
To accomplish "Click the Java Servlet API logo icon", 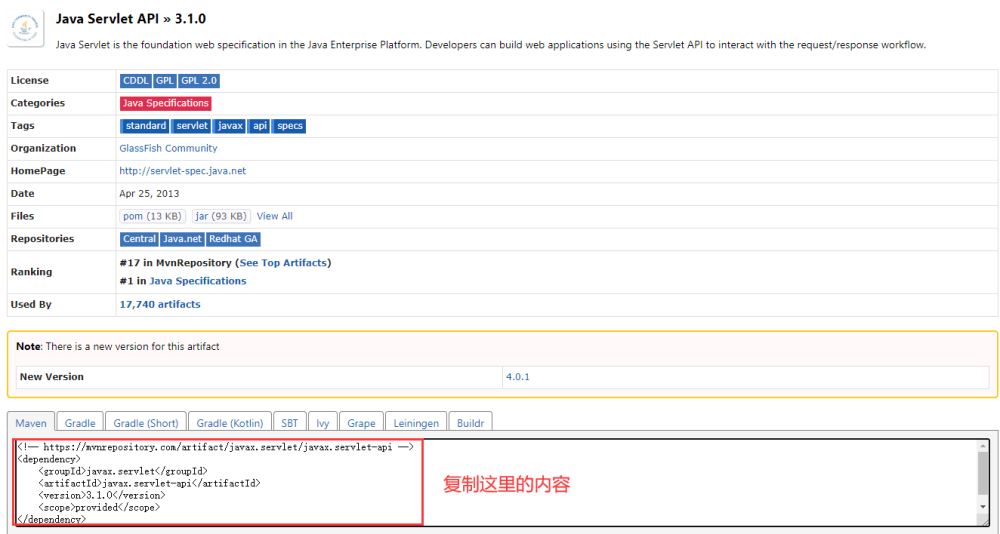I will click(25, 29).
